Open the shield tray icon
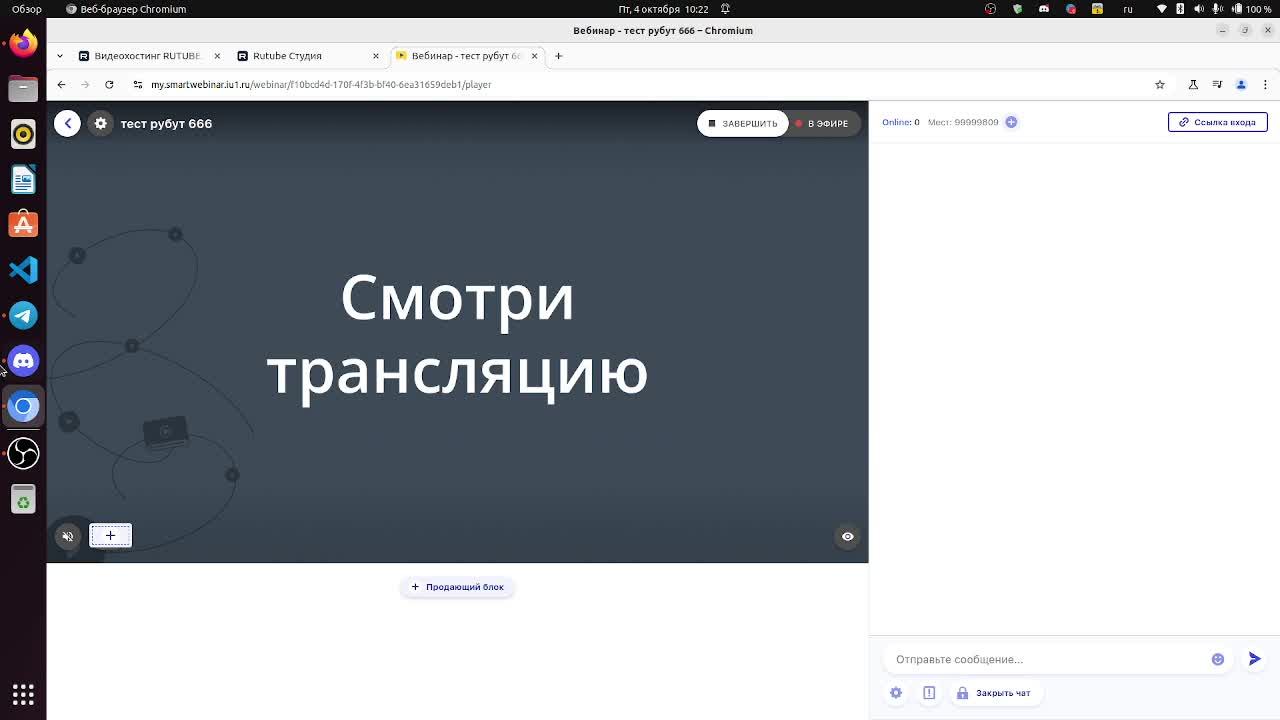 (1018, 9)
